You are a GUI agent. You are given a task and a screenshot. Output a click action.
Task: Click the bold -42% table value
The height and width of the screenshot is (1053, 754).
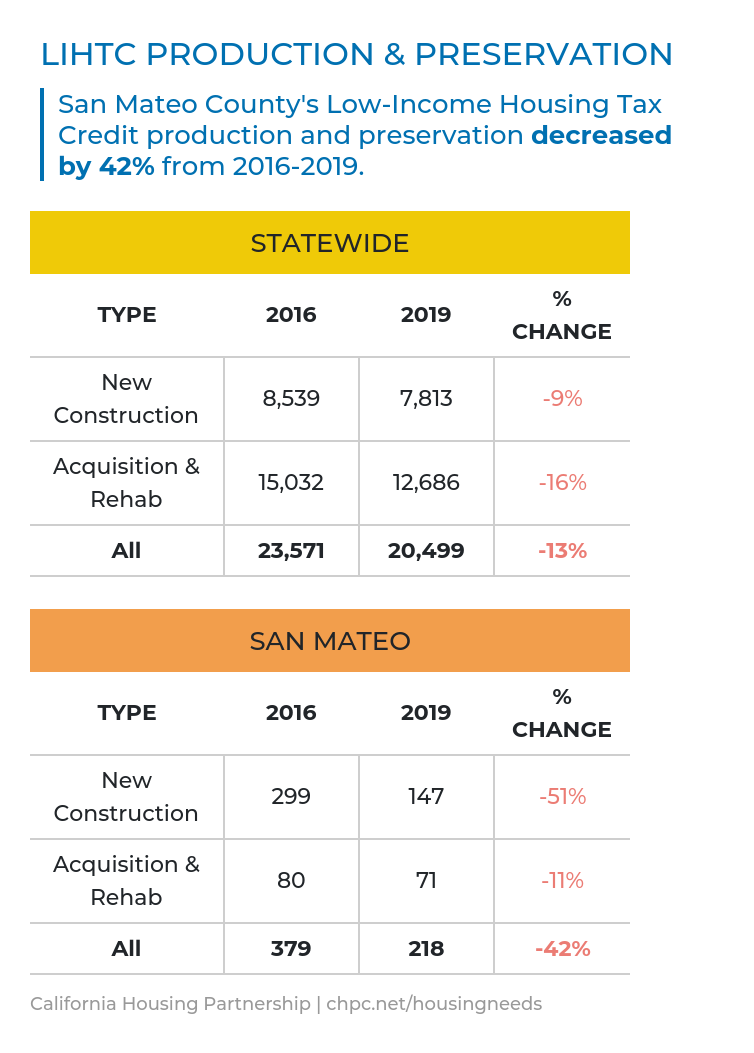562,948
